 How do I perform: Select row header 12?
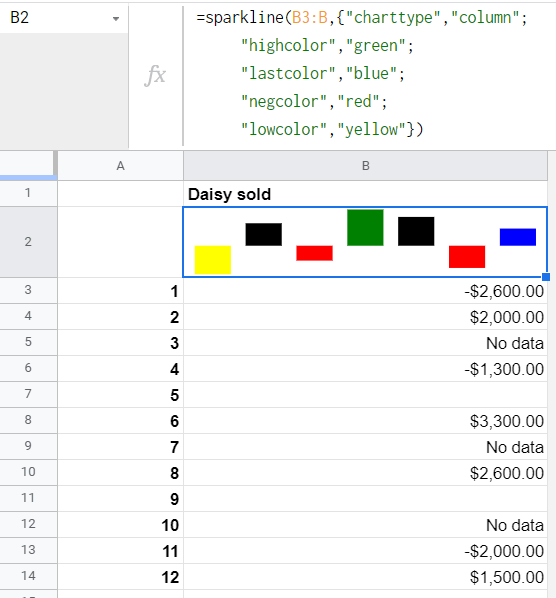28,524
